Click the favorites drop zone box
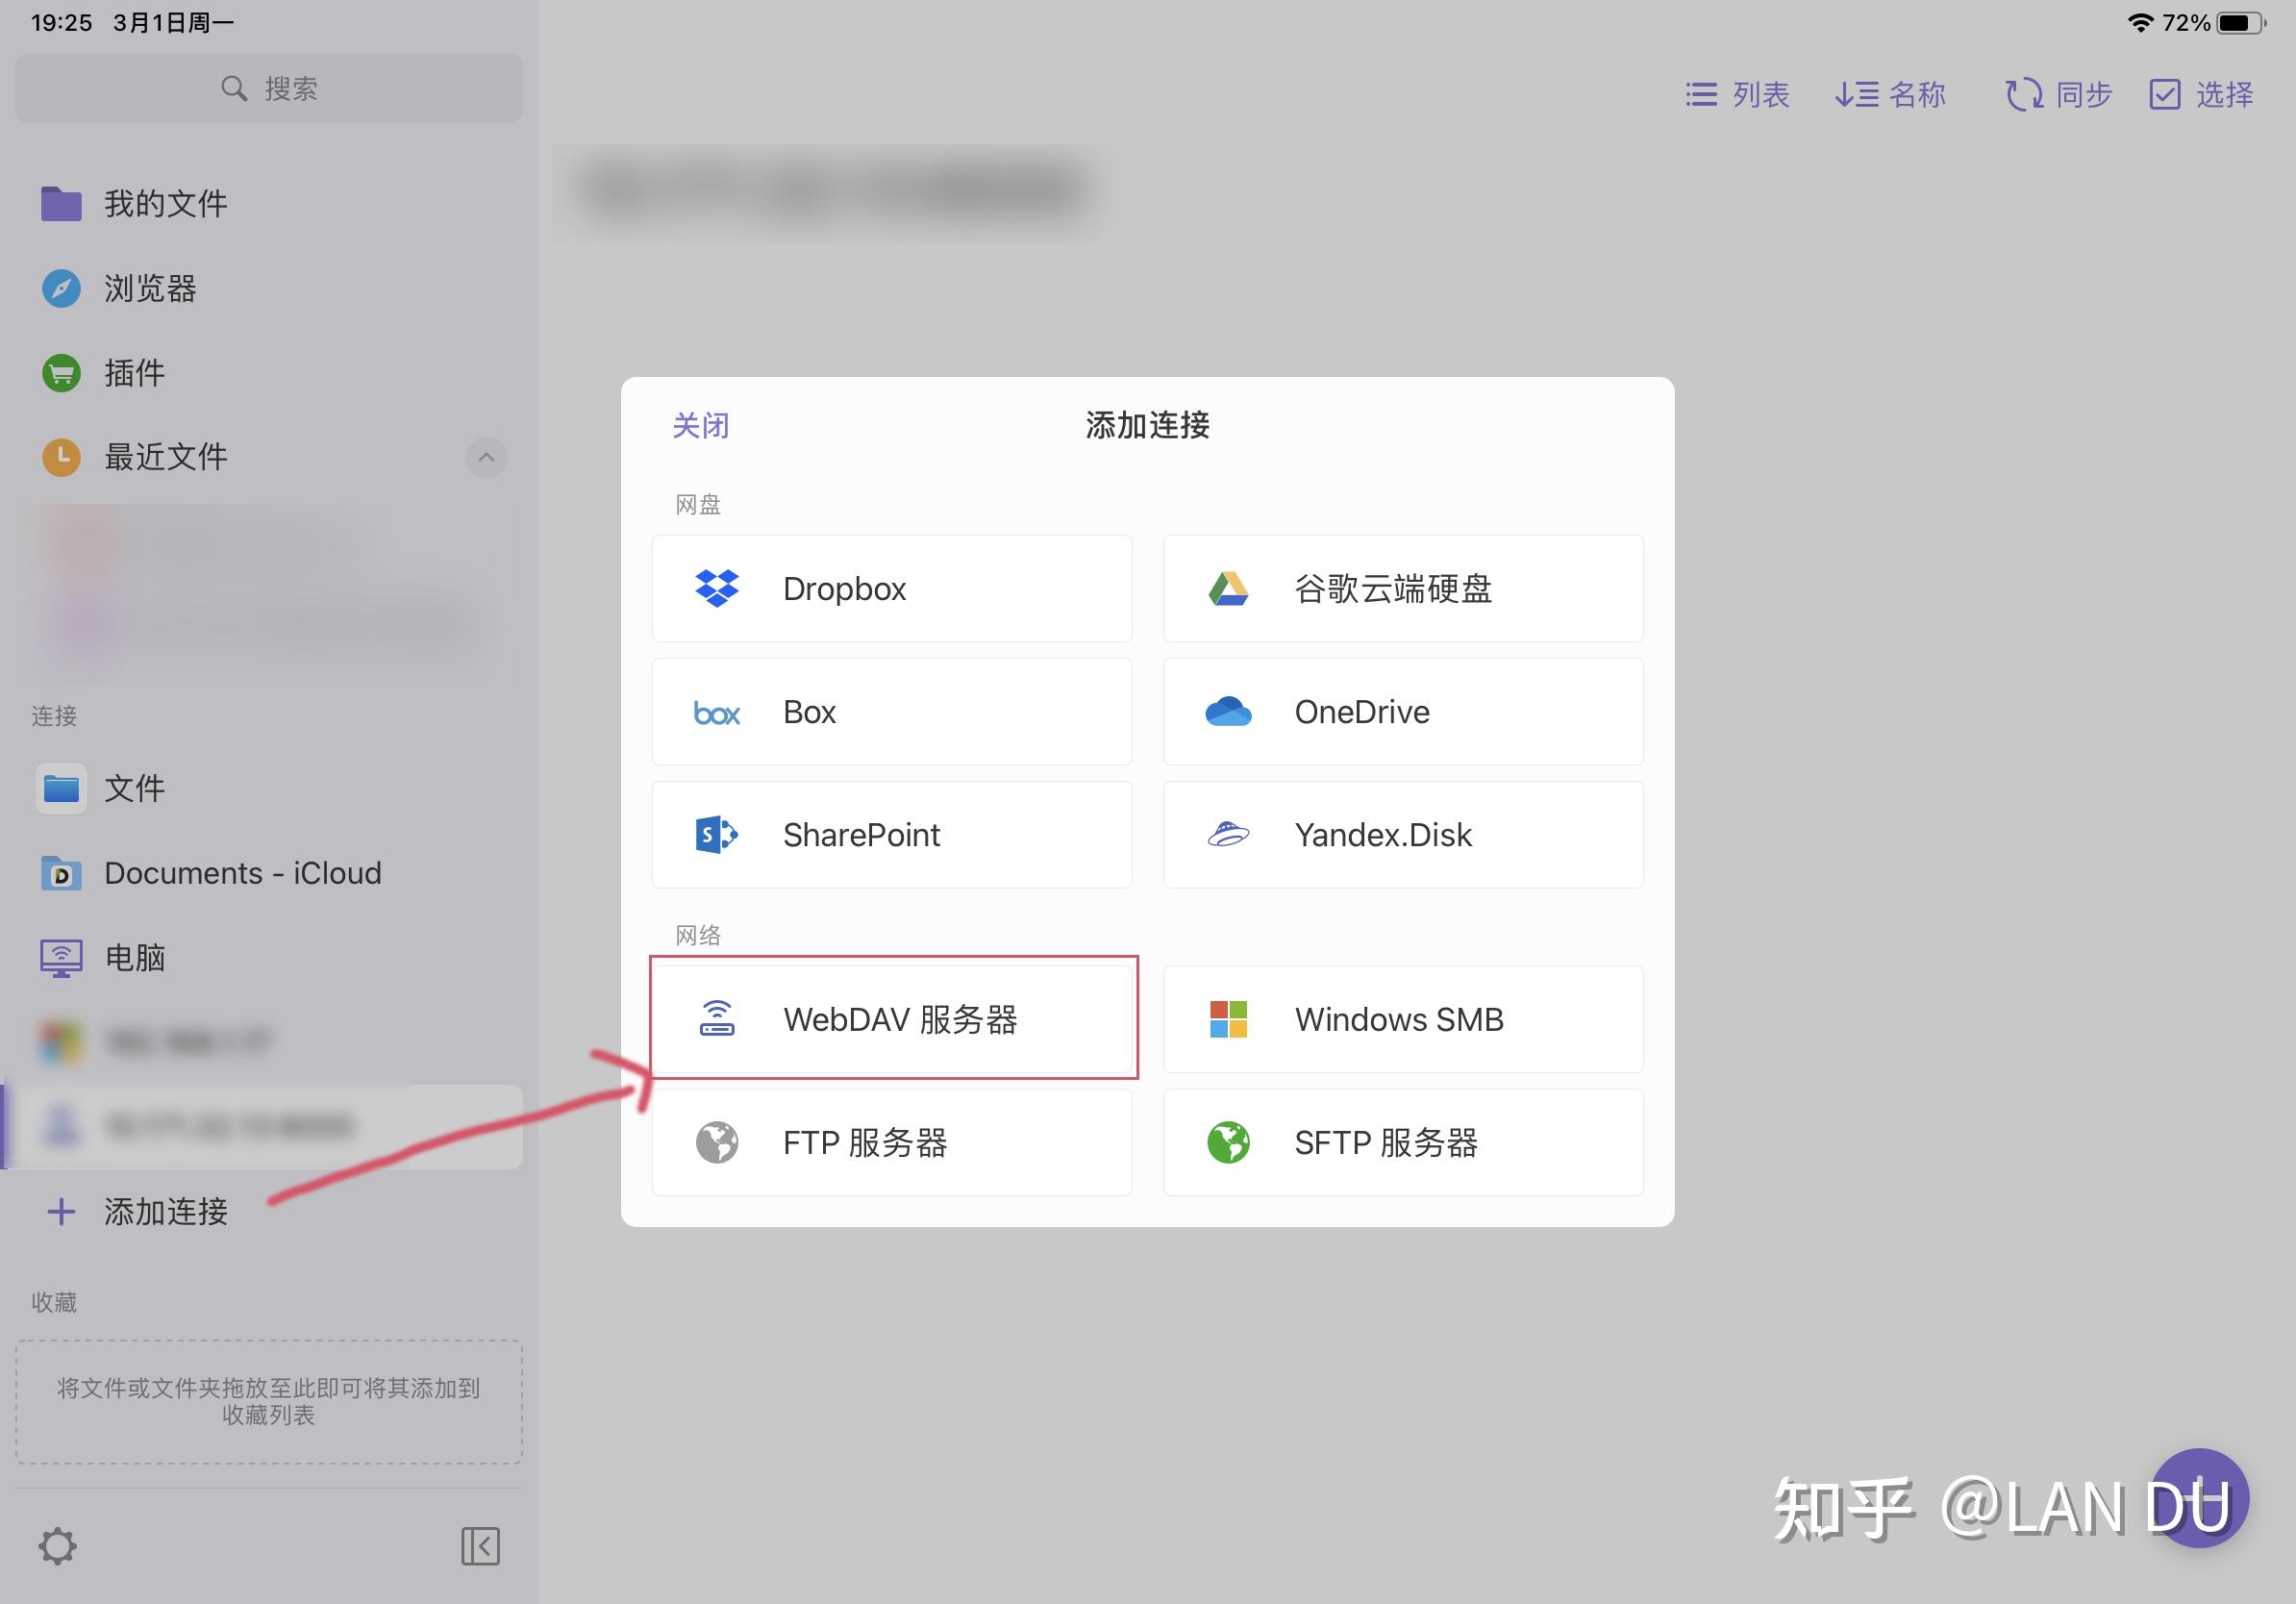 tap(269, 1401)
